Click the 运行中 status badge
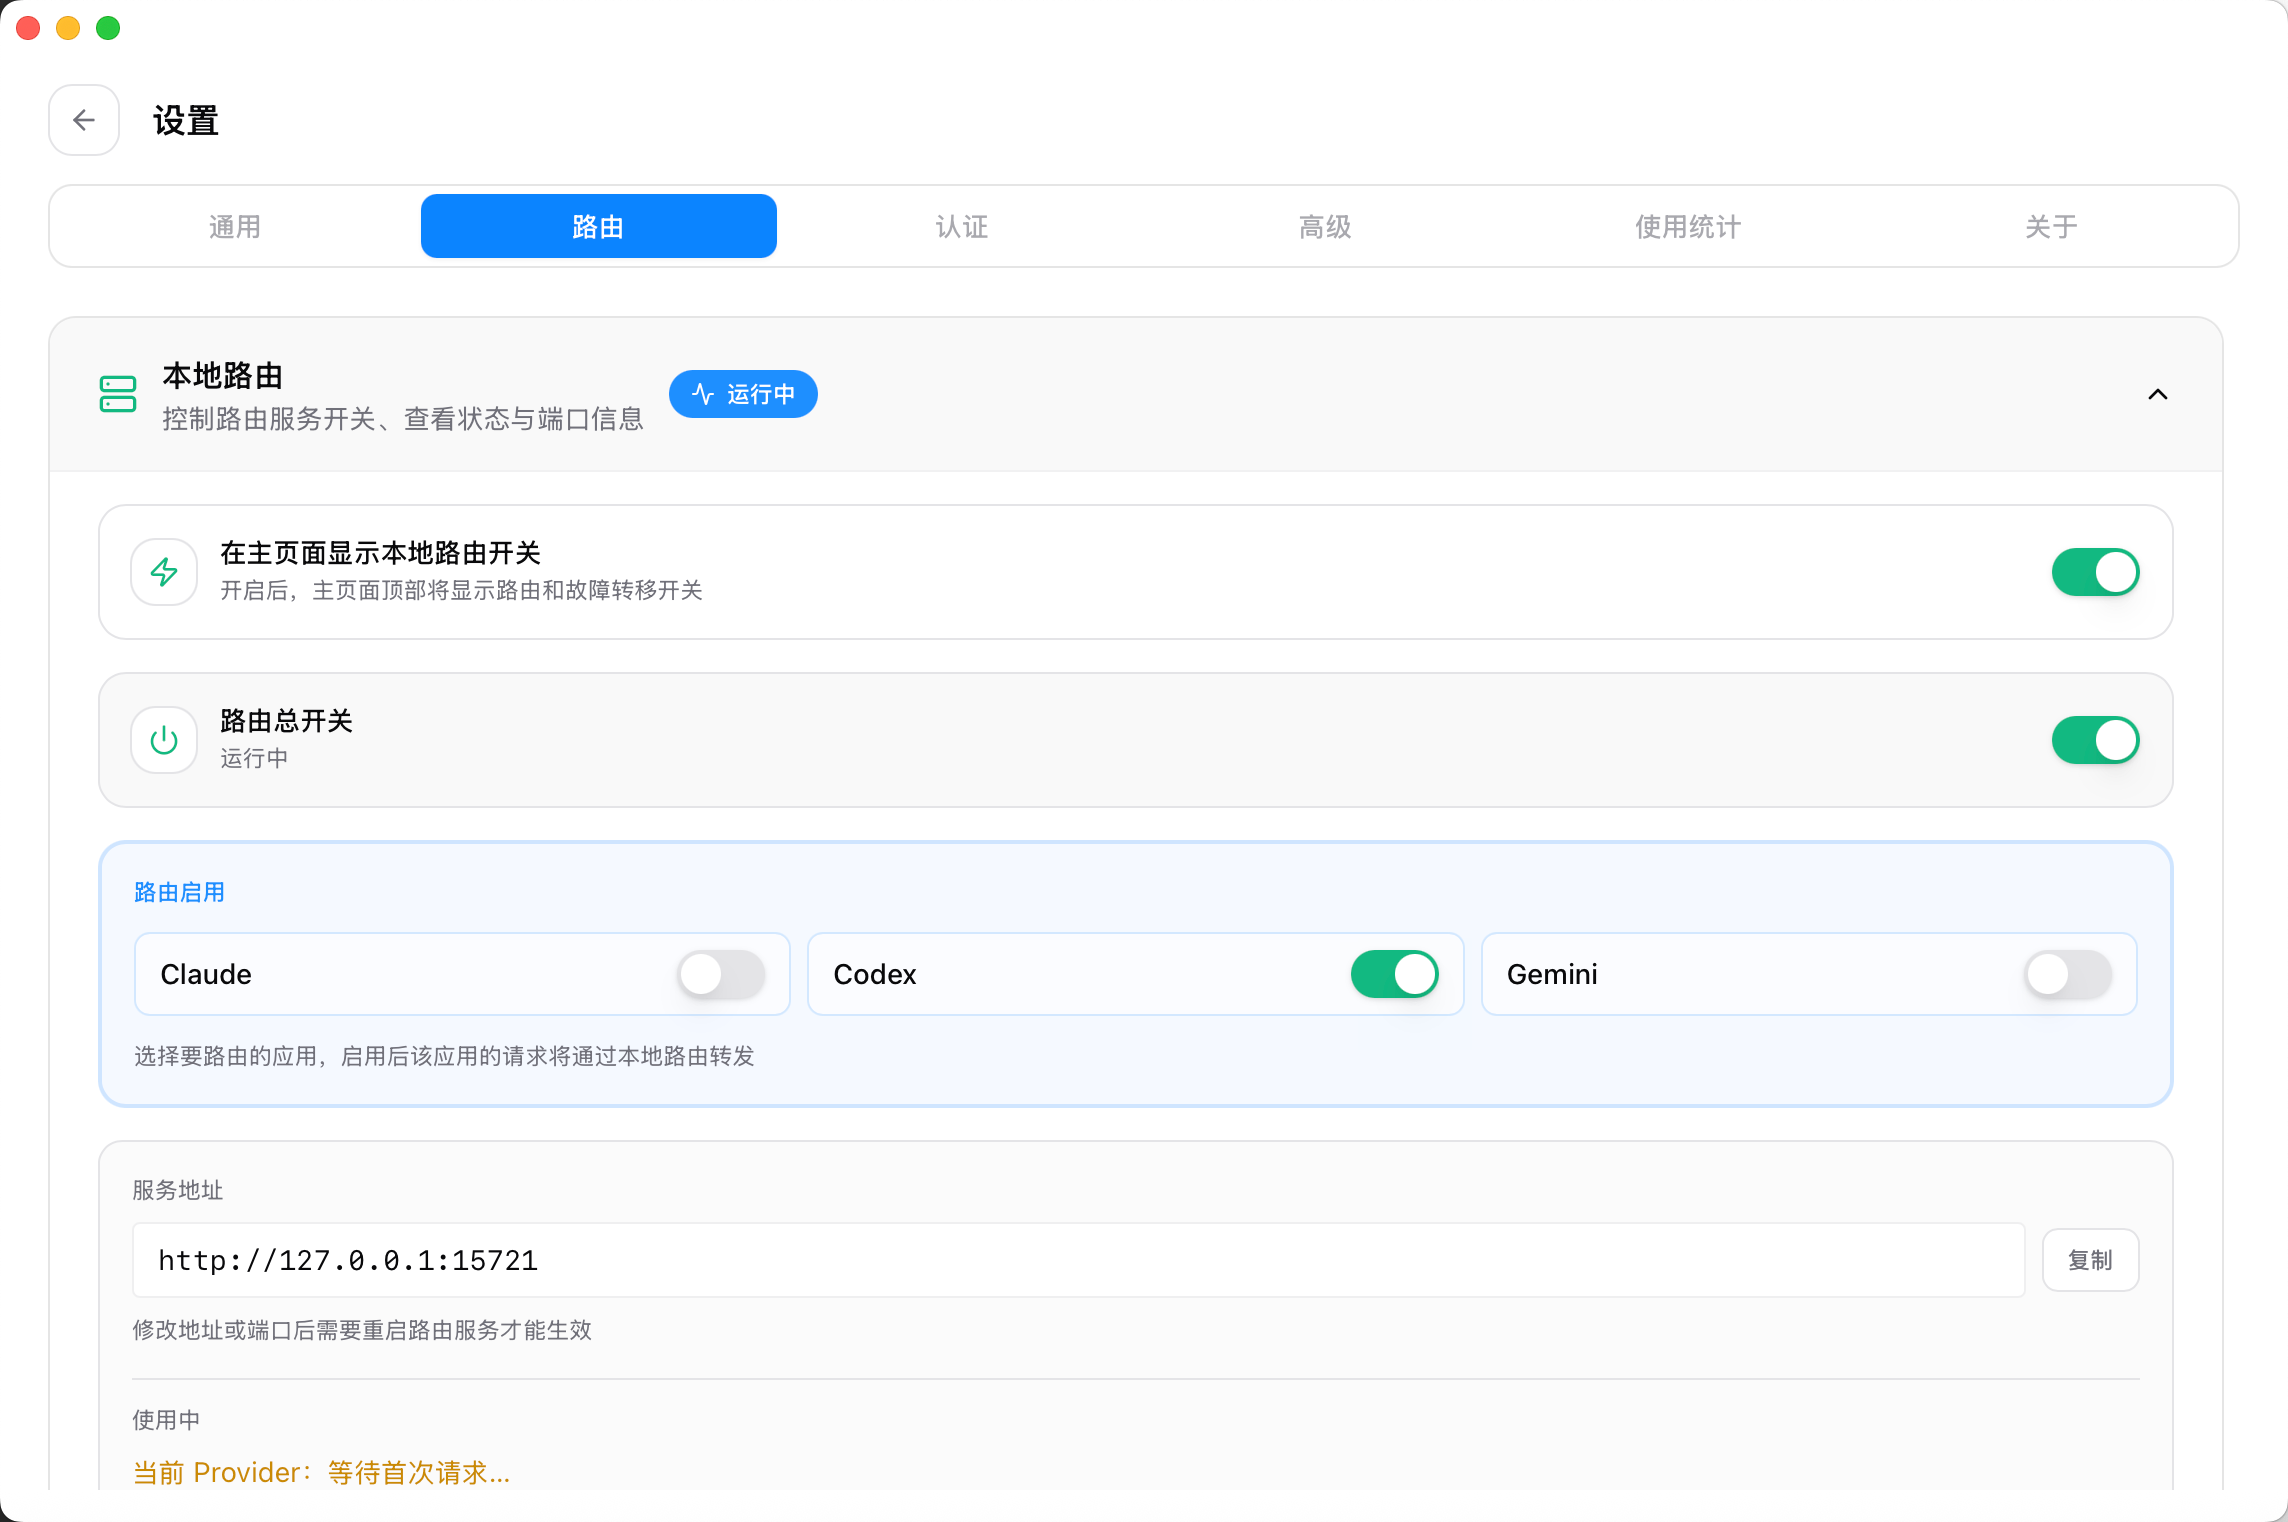 [743, 394]
